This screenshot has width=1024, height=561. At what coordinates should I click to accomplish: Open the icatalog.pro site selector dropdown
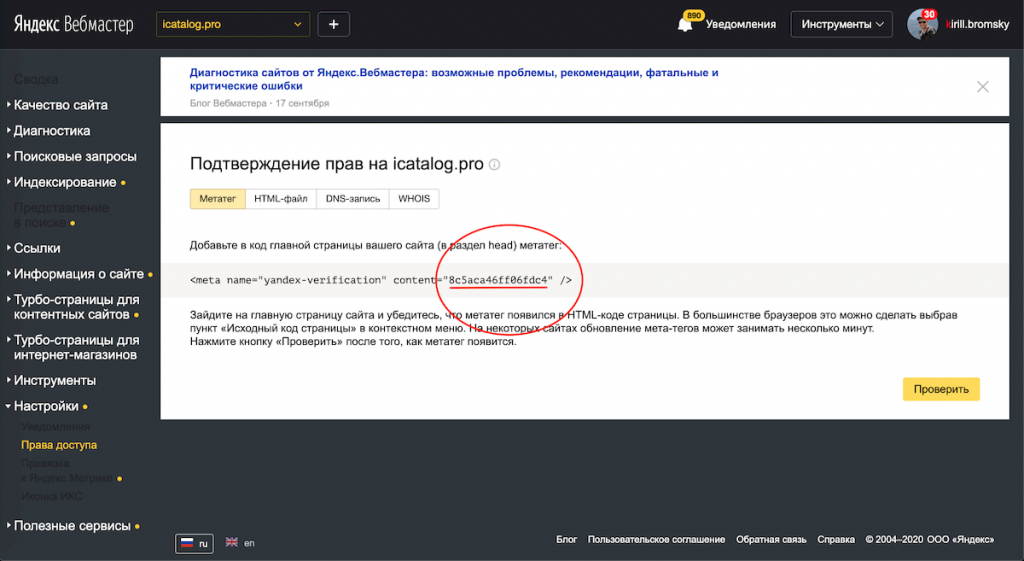[x=233, y=25]
